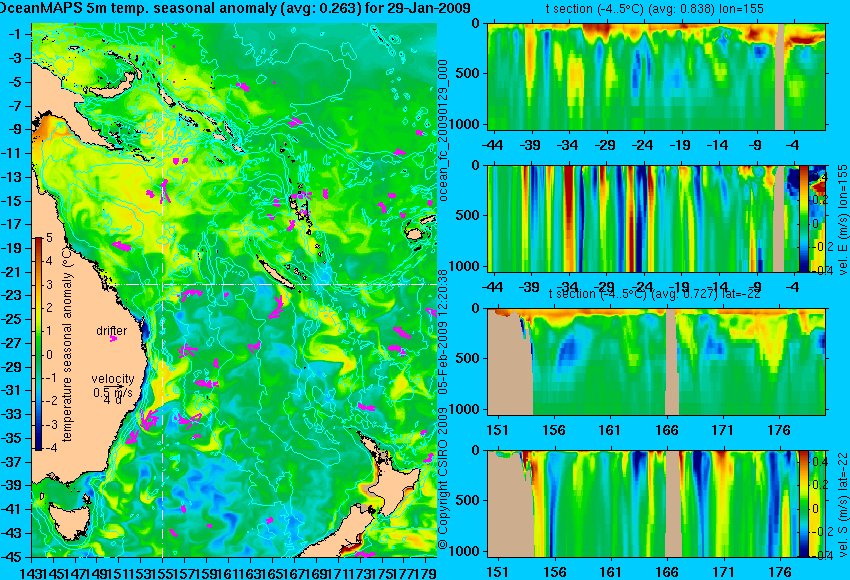Screen dimensions: 850x580
Task: Select the 'velocity' legend label
Action: pos(113,379)
